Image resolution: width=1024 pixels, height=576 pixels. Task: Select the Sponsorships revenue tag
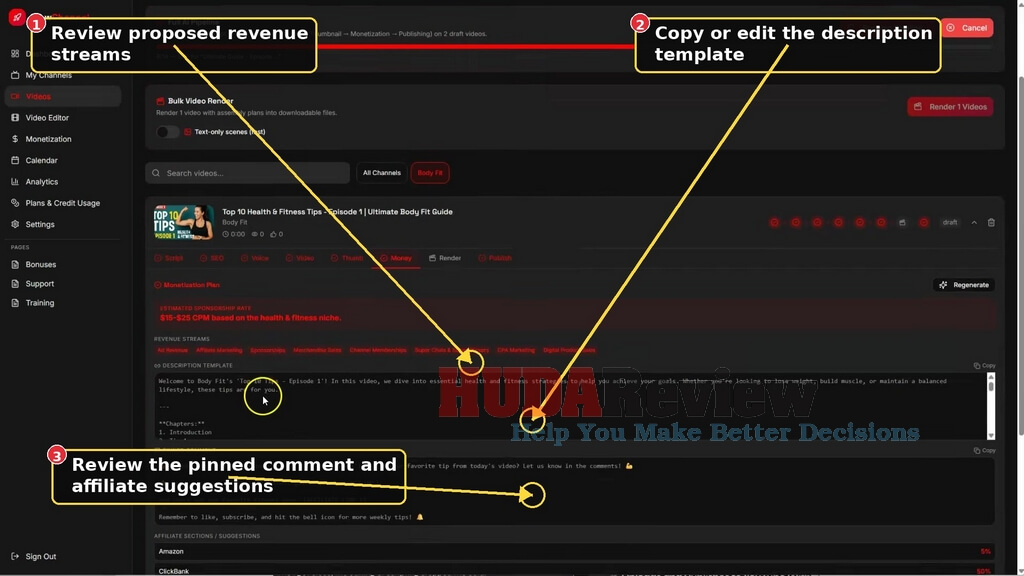(x=267, y=350)
